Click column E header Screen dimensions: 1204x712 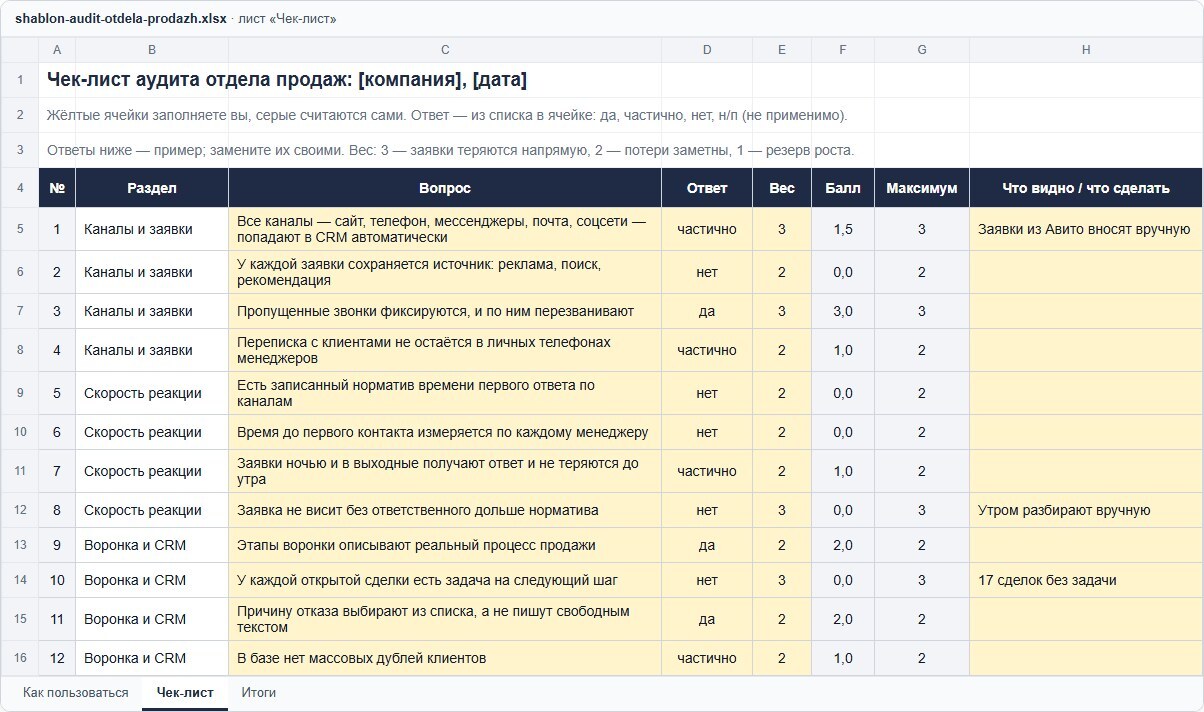[x=782, y=50]
